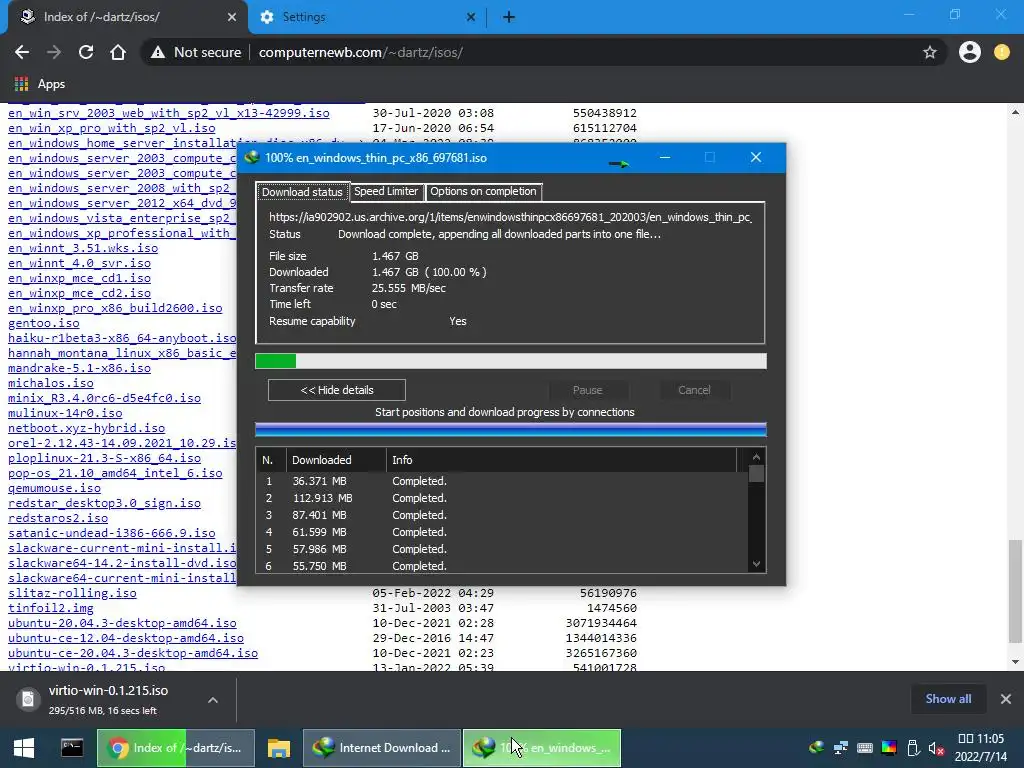Click the IDM dialog title bar icon
1024x768 pixels.
[x=252, y=157]
